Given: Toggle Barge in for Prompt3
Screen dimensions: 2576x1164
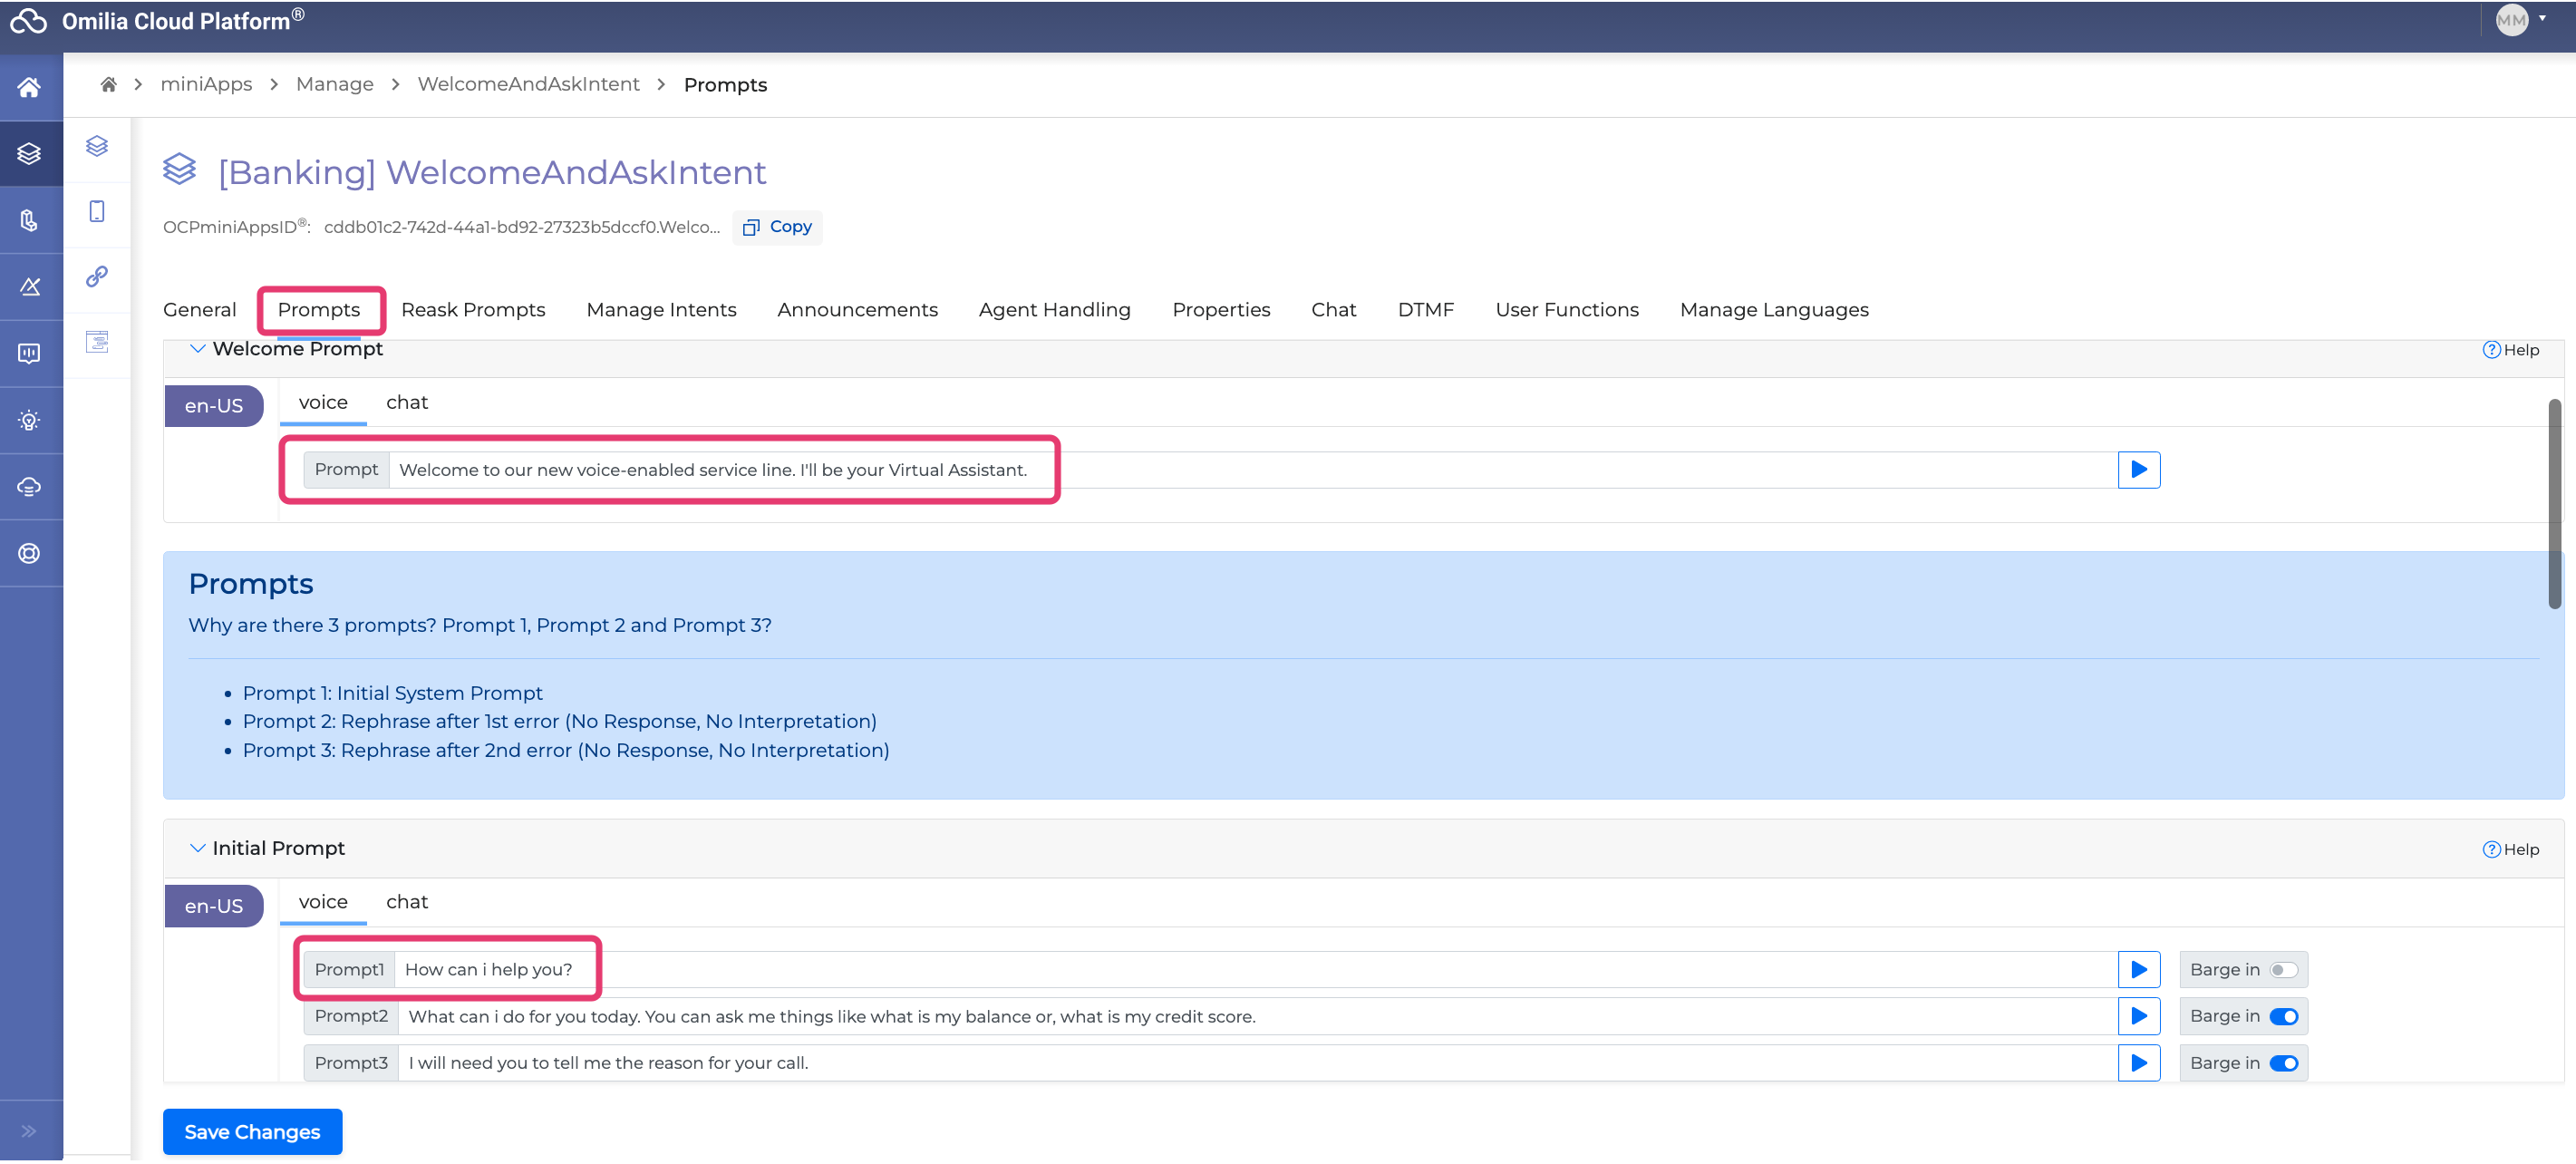Looking at the screenshot, I should (x=2283, y=1063).
